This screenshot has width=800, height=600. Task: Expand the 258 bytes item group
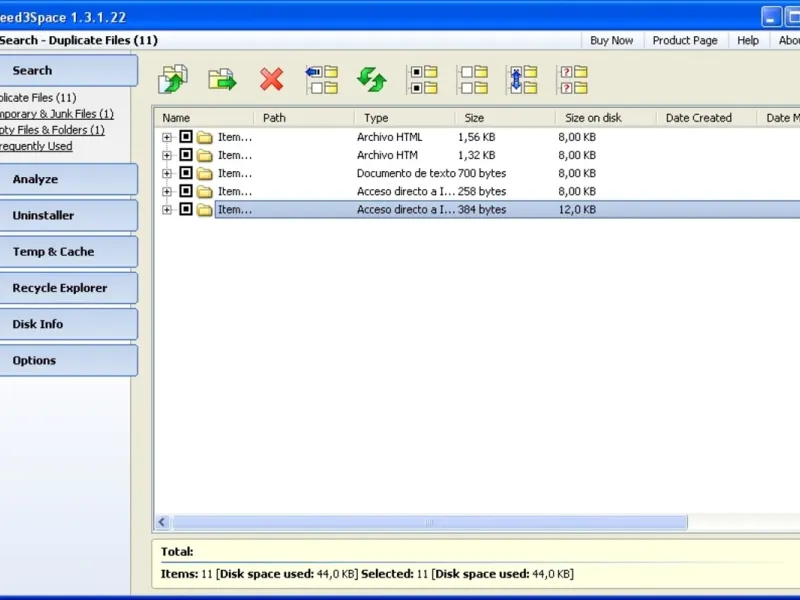click(x=167, y=191)
